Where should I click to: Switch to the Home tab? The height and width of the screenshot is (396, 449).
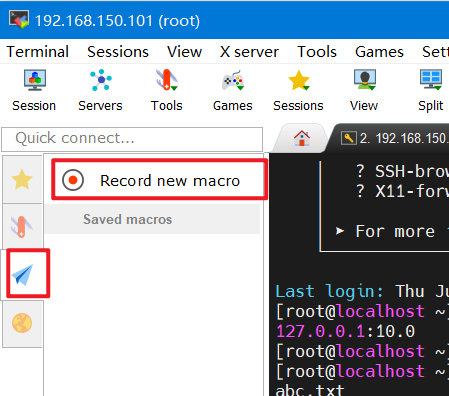pyautogui.click(x=302, y=138)
